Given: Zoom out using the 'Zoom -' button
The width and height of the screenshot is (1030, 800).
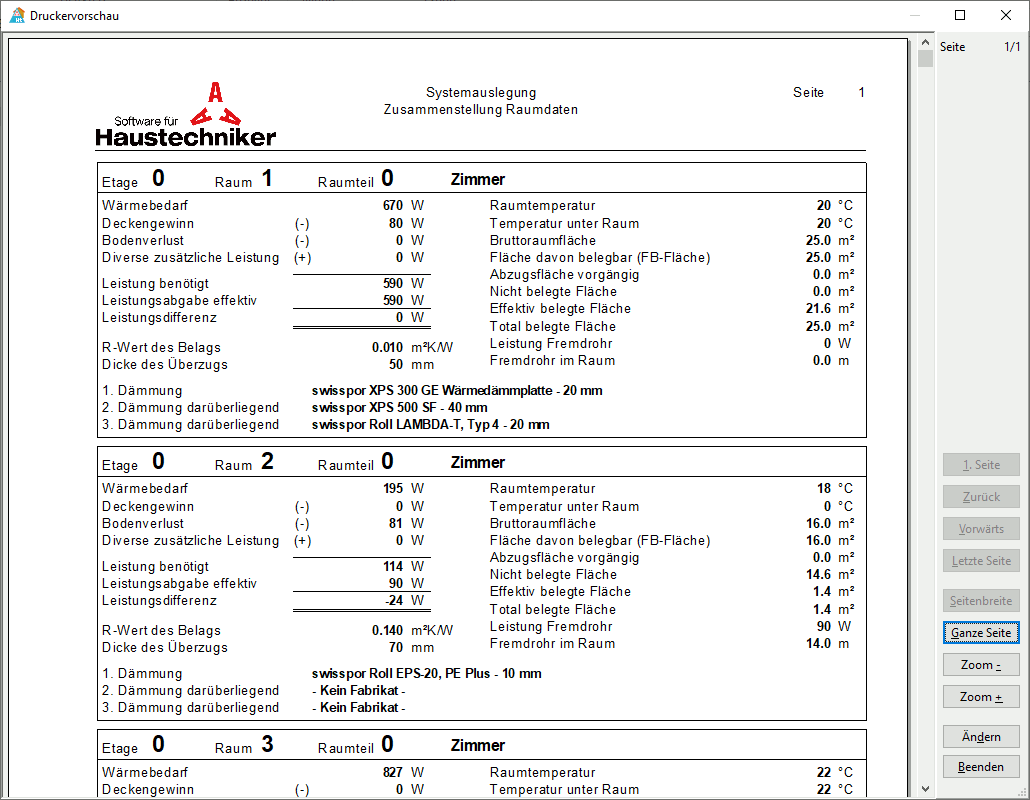Looking at the screenshot, I should (981, 665).
